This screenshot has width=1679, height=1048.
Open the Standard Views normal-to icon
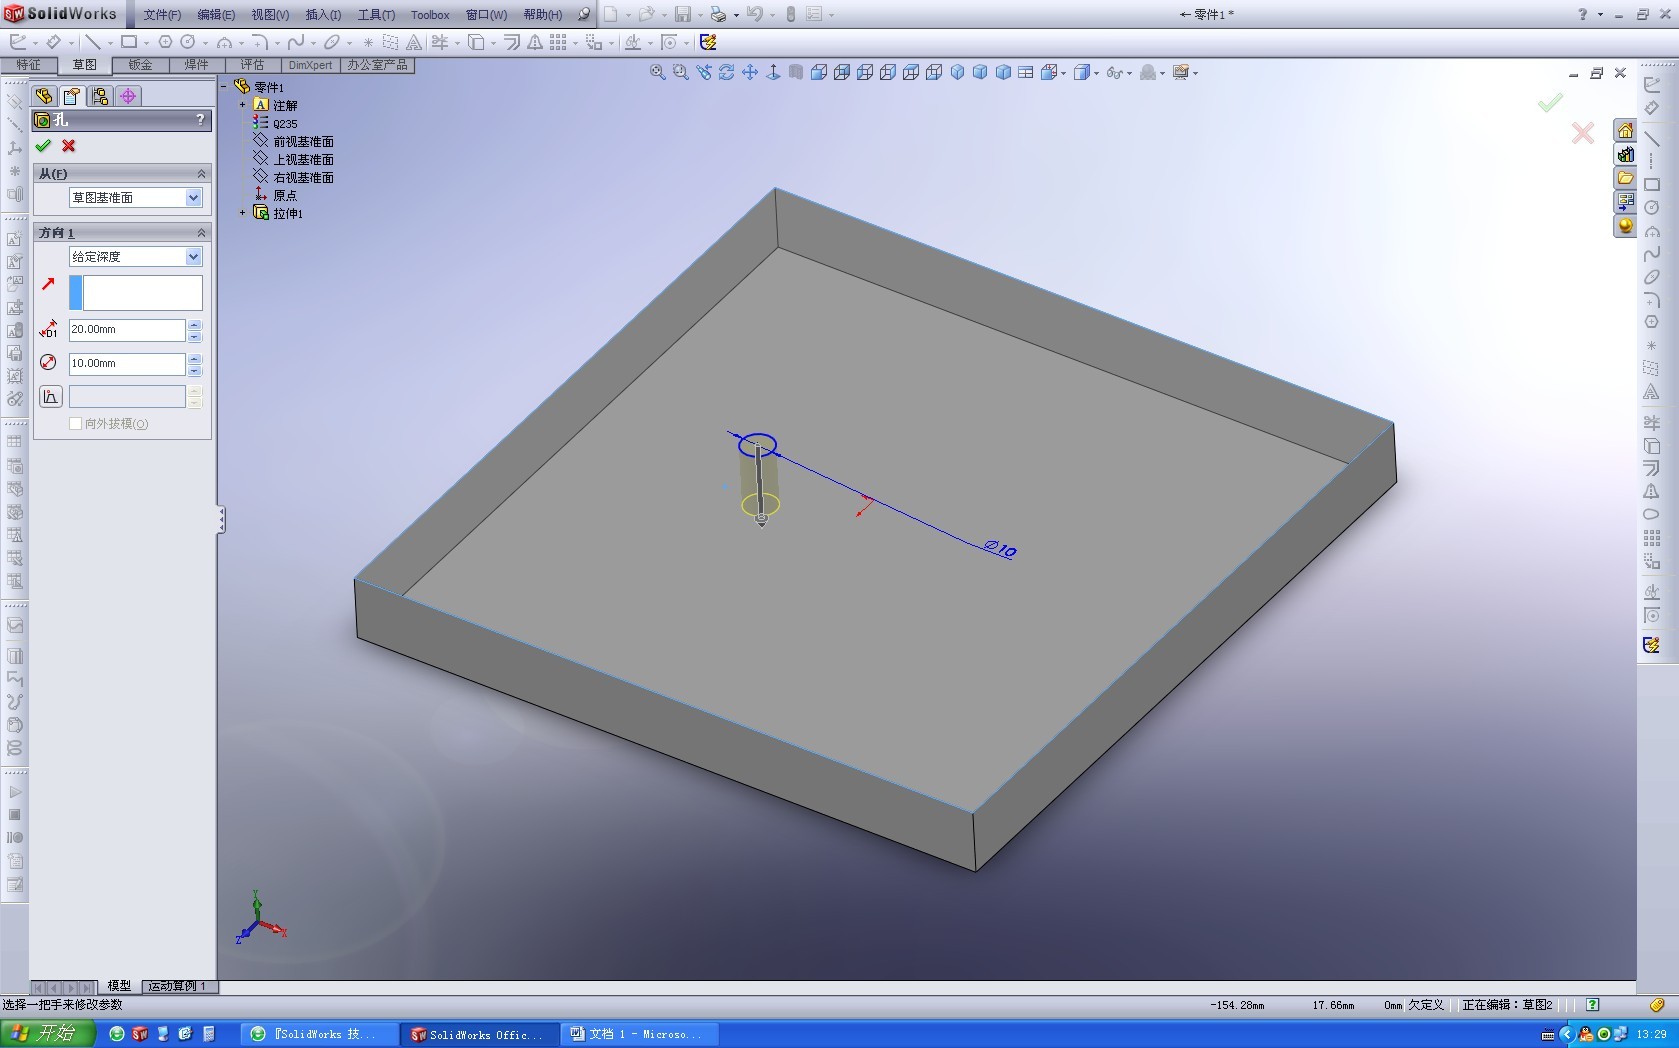coord(773,72)
